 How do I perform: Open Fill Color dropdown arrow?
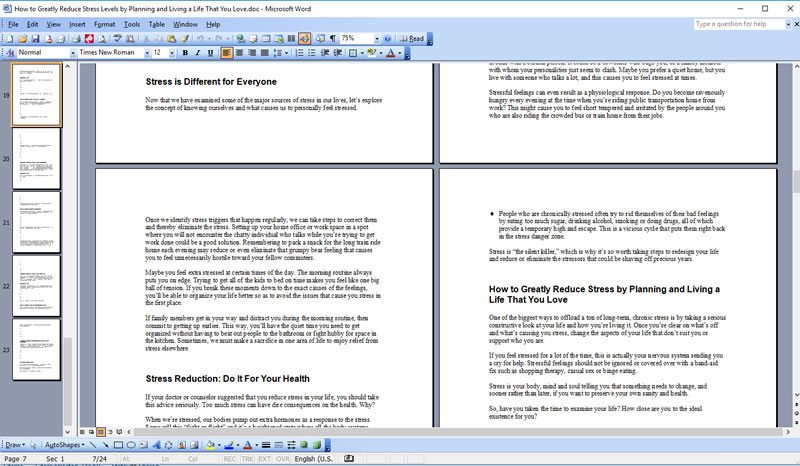pyautogui.click(x=219, y=445)
